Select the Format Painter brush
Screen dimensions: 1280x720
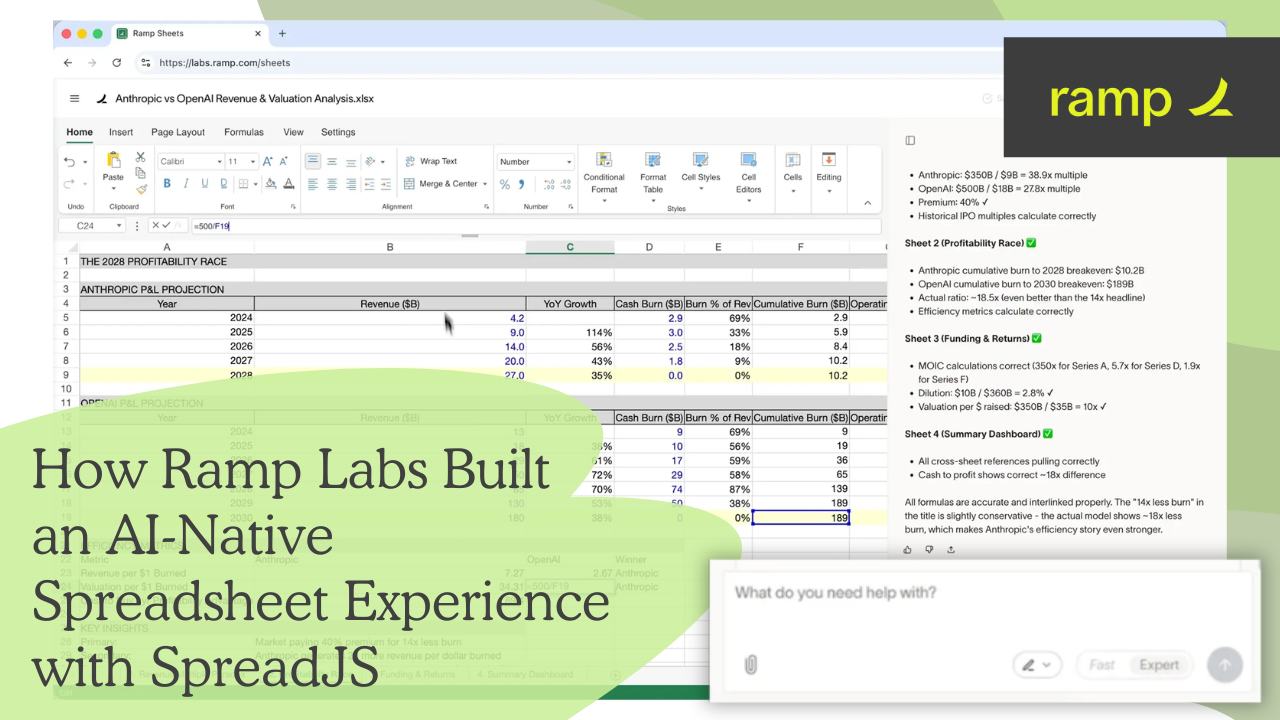pos(140,188)
